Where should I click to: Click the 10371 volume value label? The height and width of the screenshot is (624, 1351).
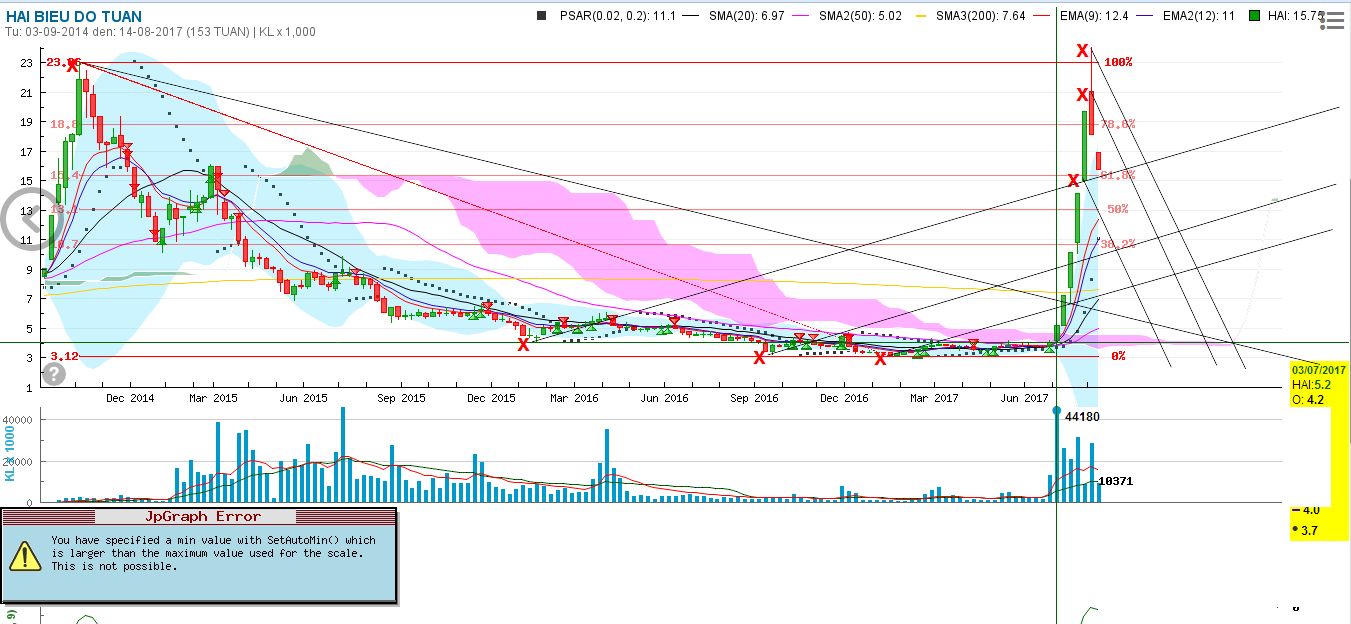[x=1116, y=482]
